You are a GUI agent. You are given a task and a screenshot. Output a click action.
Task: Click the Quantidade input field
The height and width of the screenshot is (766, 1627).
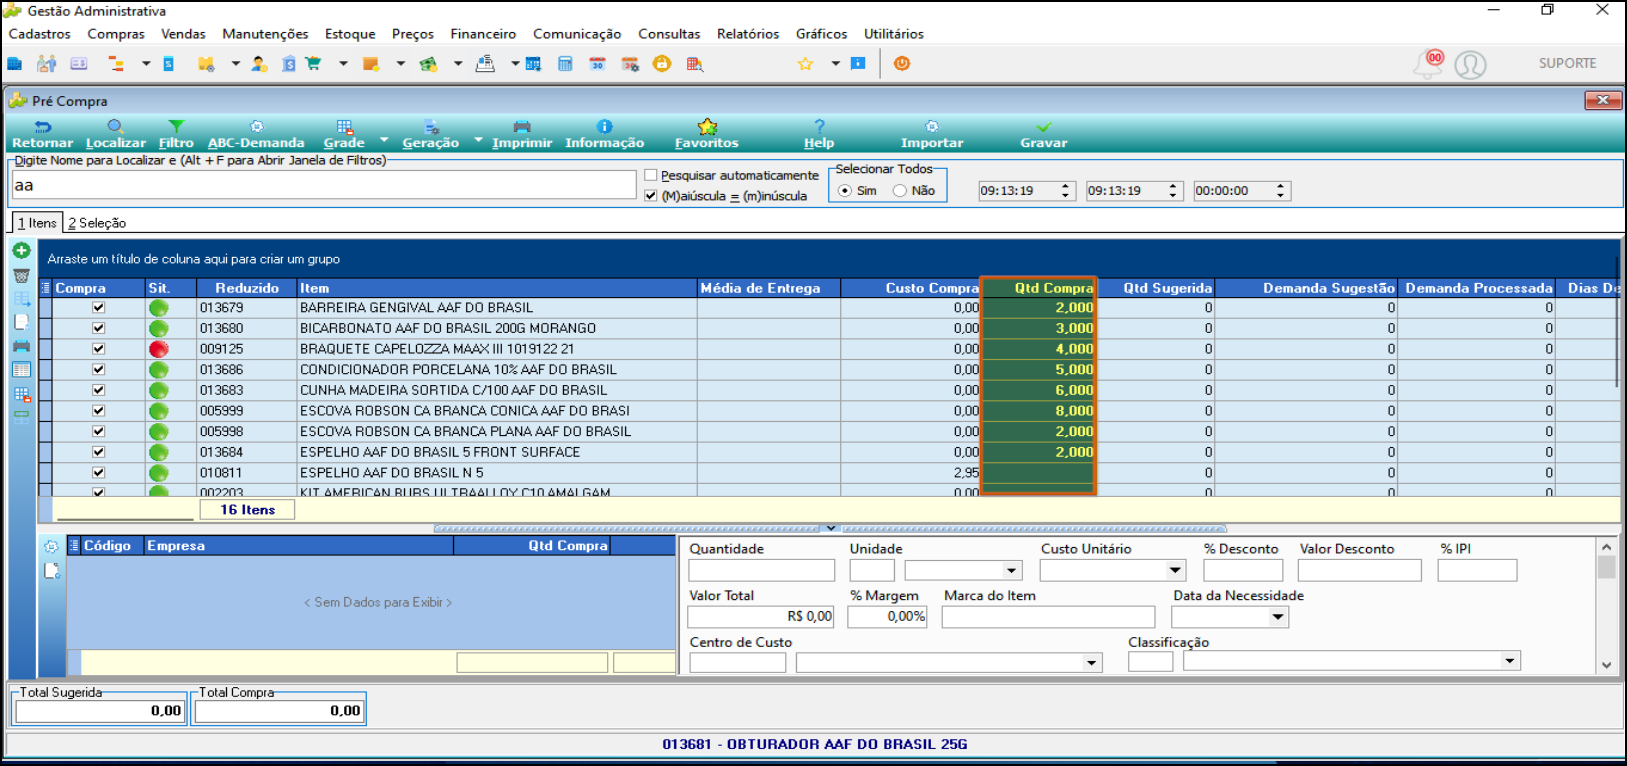761,570
